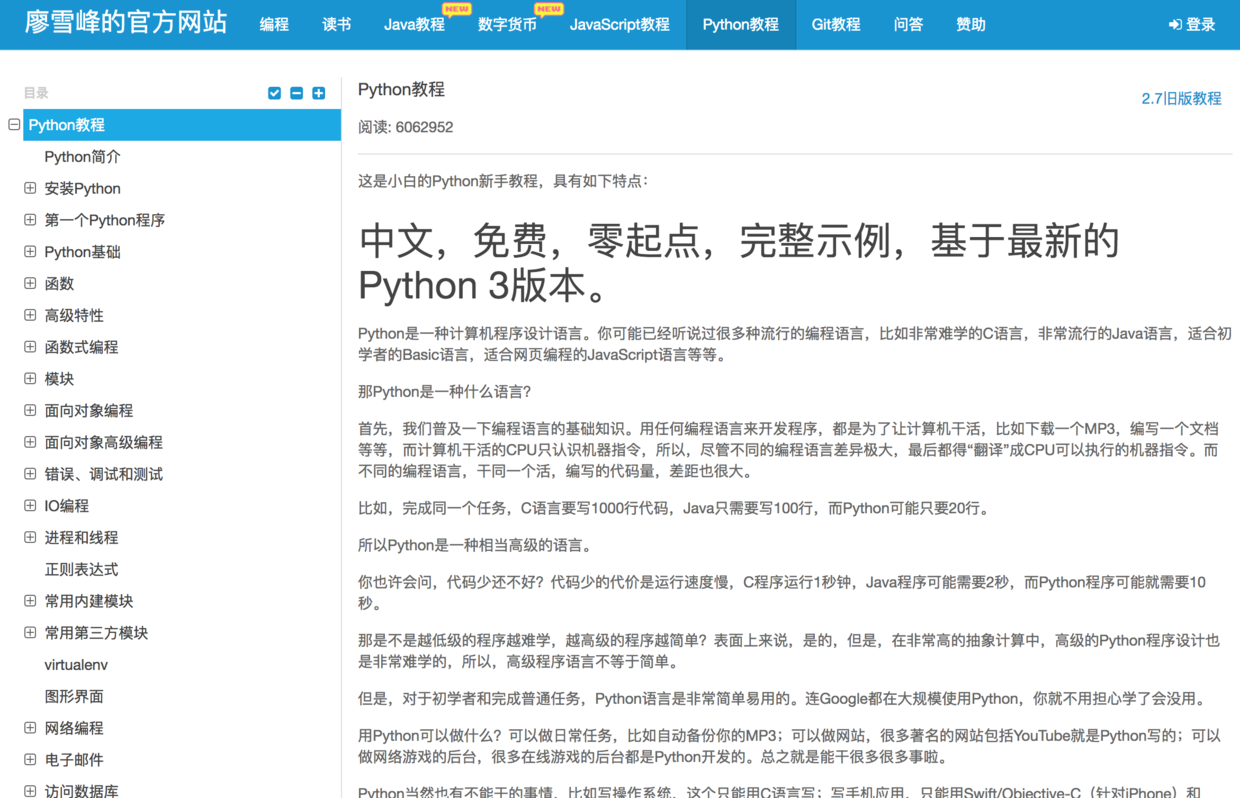Open the 2.7旧版教程 link

(1181, 98)
